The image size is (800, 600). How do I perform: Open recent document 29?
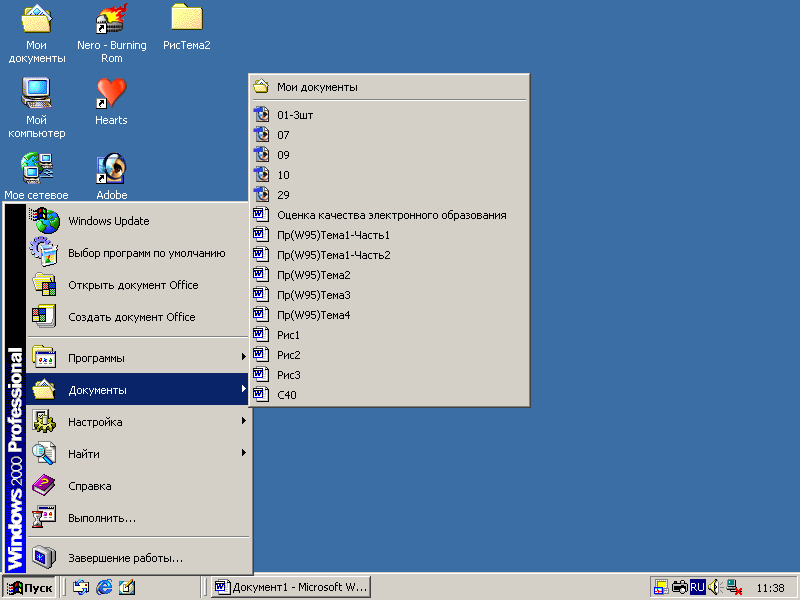click(x=389, y=194)
